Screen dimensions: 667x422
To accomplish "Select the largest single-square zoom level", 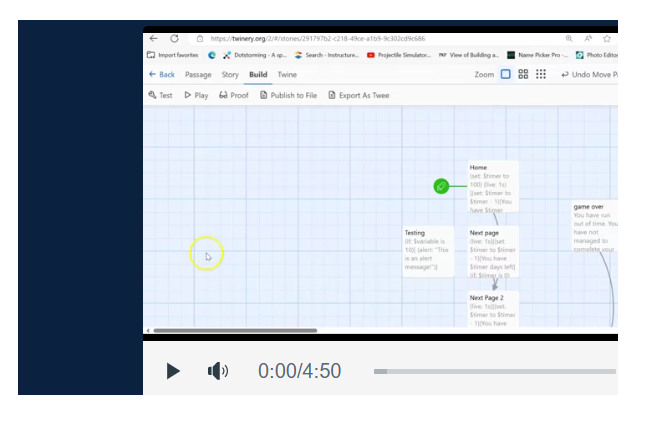I will (x=505, y=74).
